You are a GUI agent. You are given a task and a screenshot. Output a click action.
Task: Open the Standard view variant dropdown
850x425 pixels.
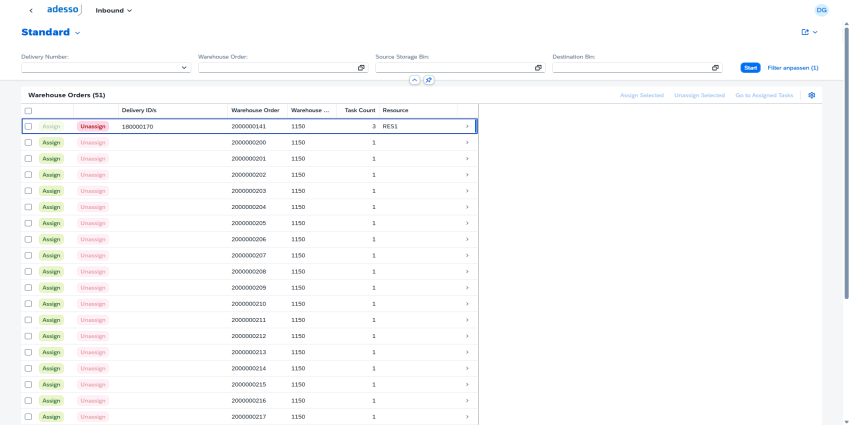point(77,33)
